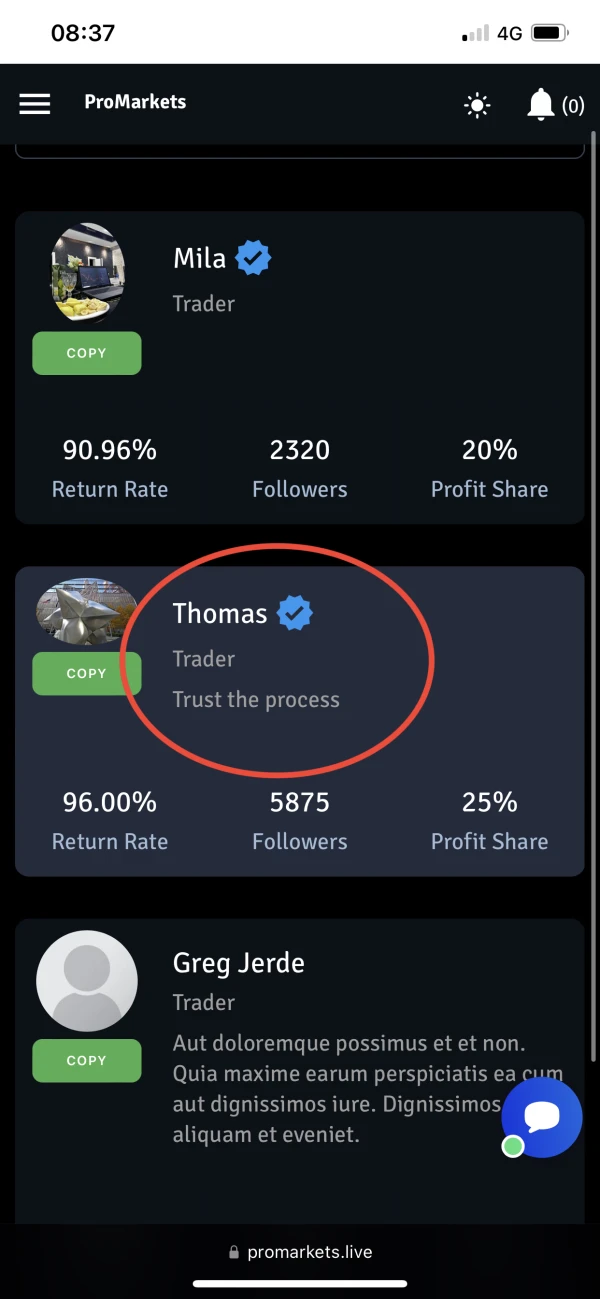Open the live chat bubble
600x1299 pixels.
[x=541, y=1117]
